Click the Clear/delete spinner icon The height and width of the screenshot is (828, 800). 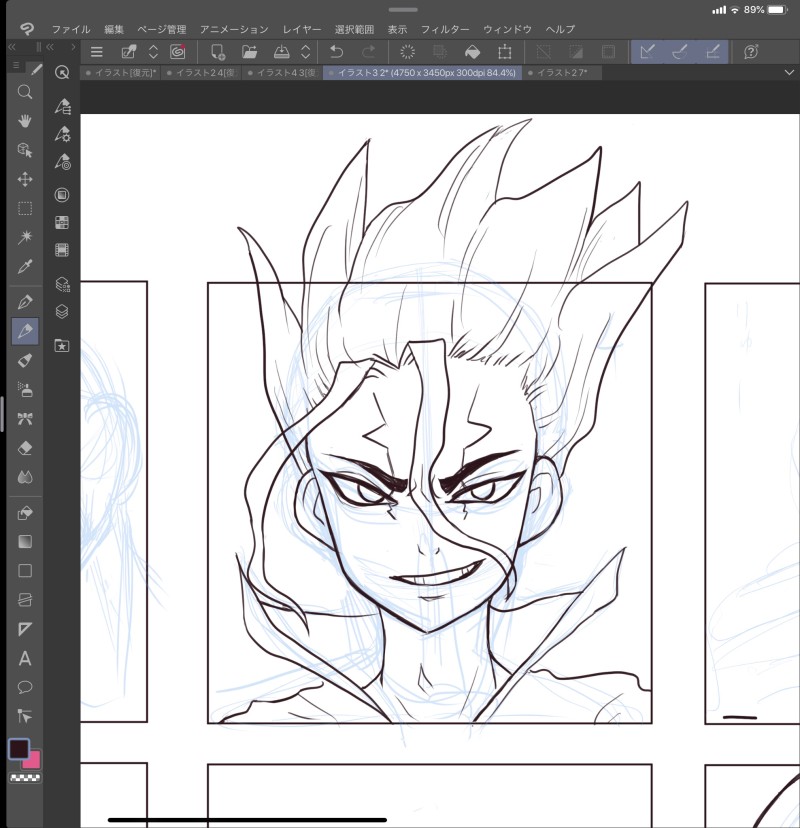click(x=408, y=52)
